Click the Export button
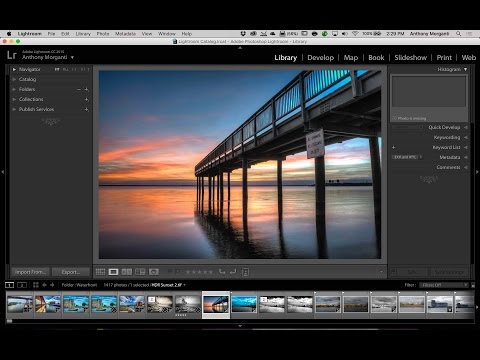The image size is (480, 360). [x=71, y=272]
